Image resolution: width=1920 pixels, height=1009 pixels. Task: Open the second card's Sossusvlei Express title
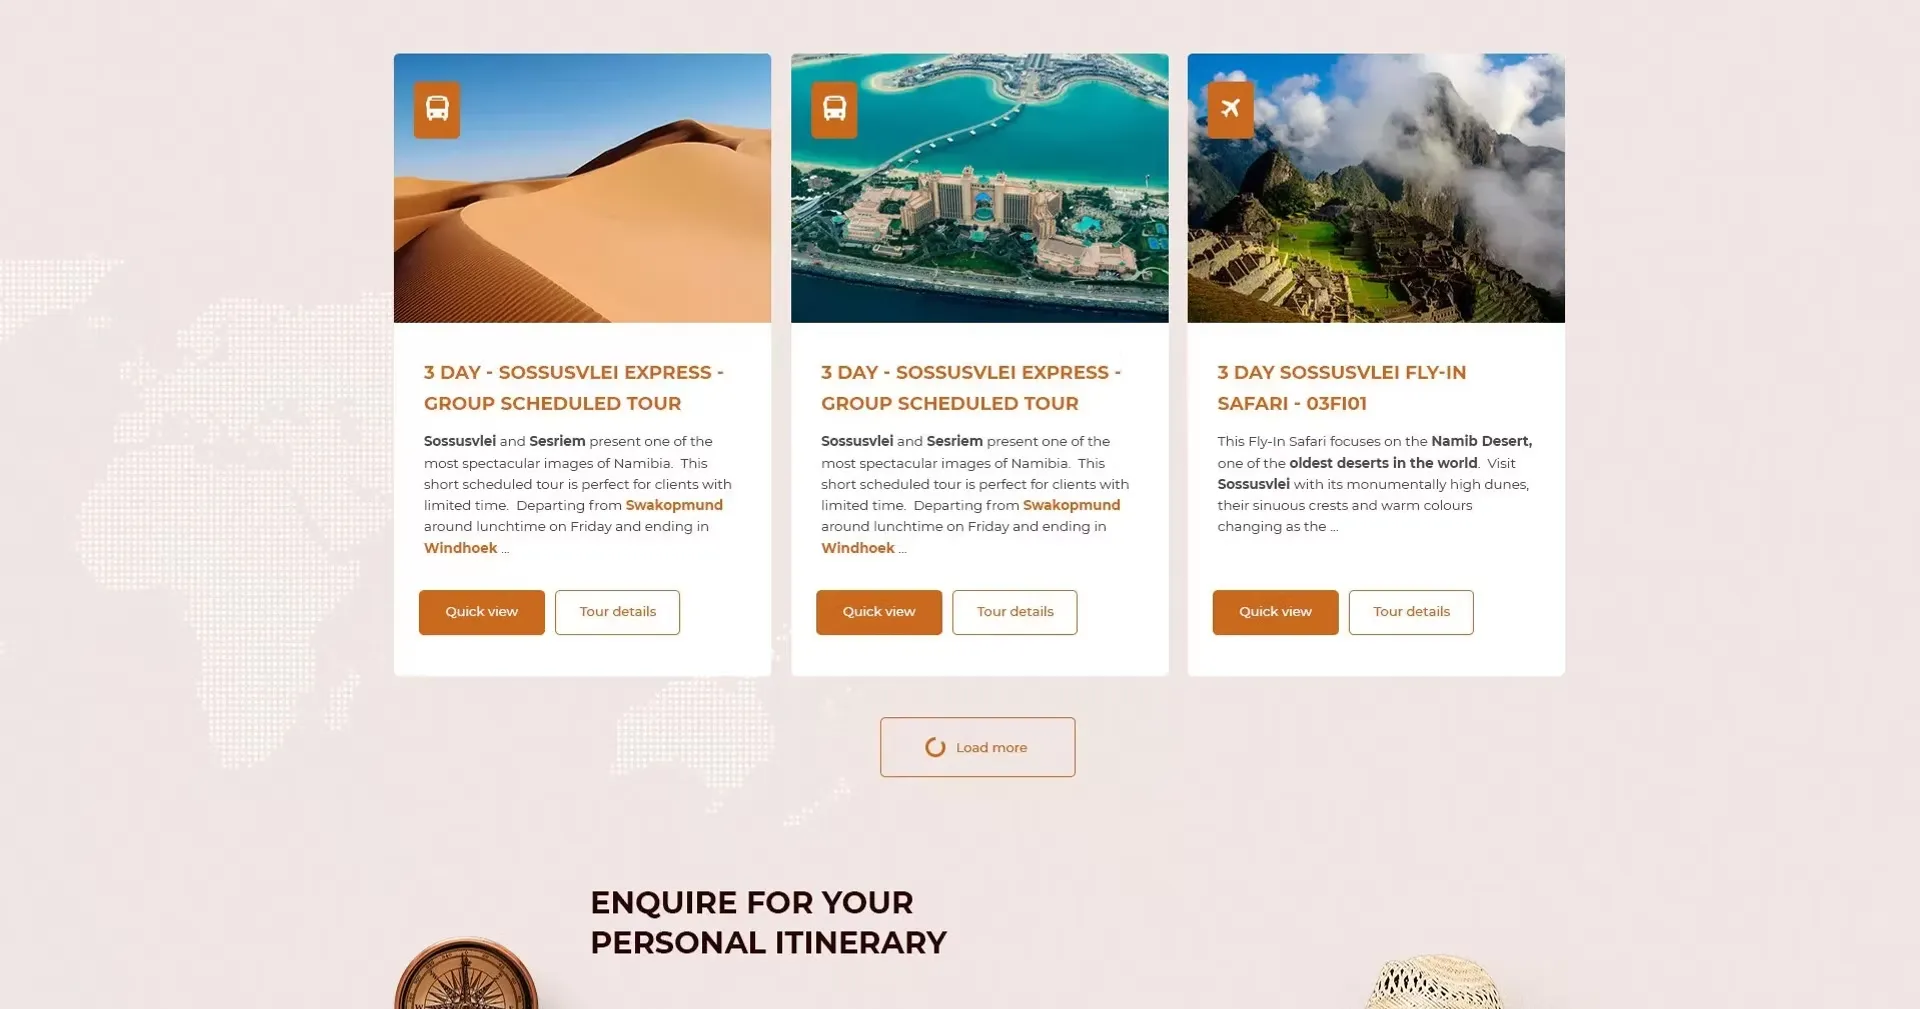[971, 388]
